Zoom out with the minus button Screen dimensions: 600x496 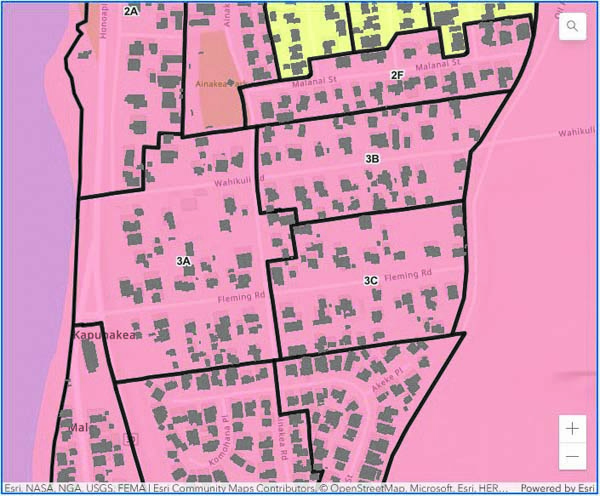(572, 456)
